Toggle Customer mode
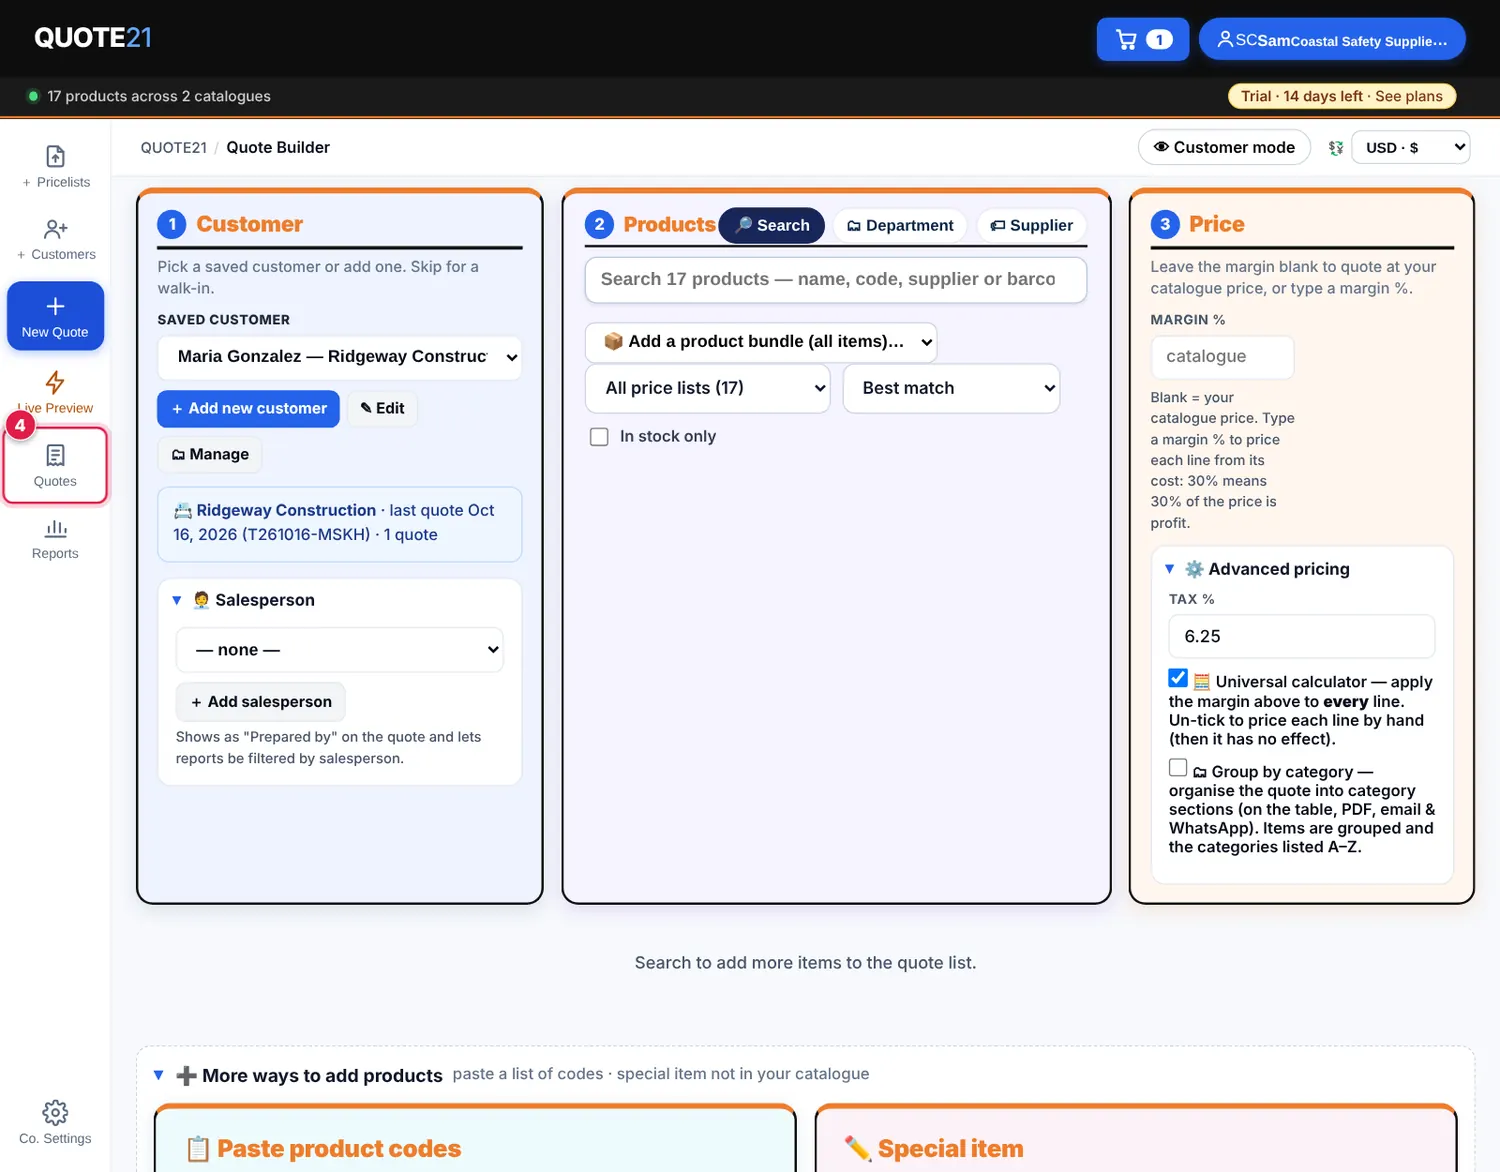The image size is (1500, 1172). (1224, 147)
